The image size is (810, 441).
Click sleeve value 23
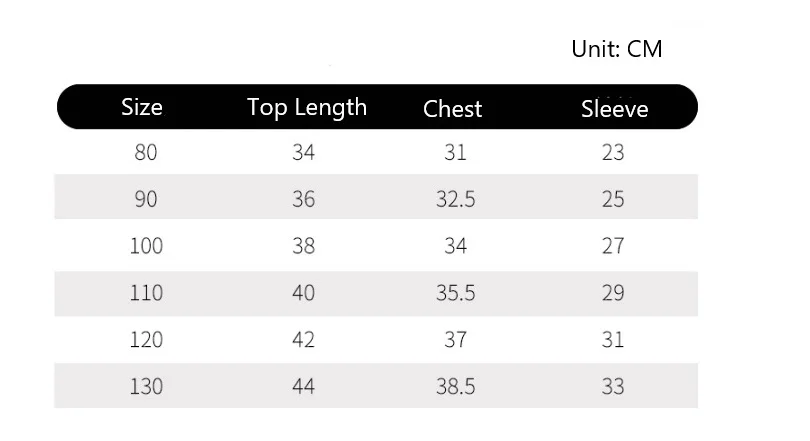pos(613,153)
